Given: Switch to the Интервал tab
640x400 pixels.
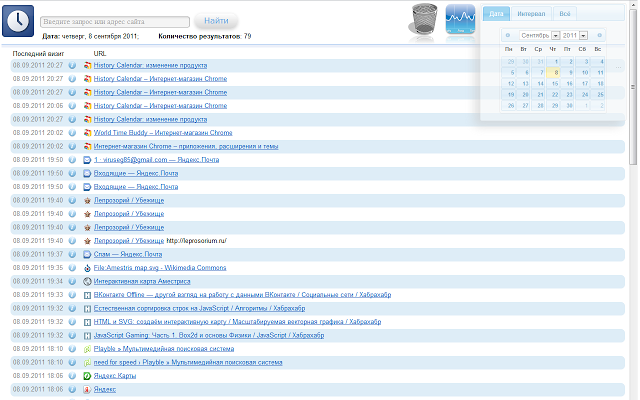Looking at the screenshot, I should pyautogui.click(x=531, y=13).
